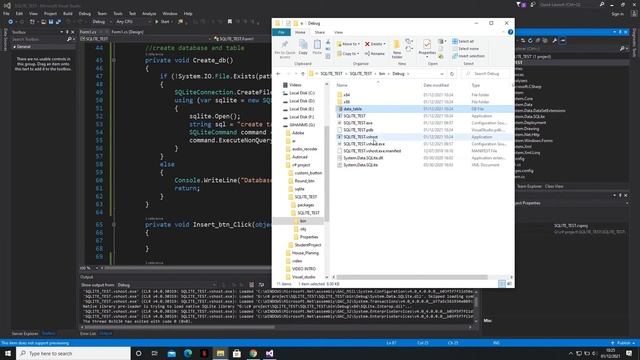Switch to Form1.cs [Design] tab
The width and height of the screenshot is (640, 360).
click(x=127, y=32)
